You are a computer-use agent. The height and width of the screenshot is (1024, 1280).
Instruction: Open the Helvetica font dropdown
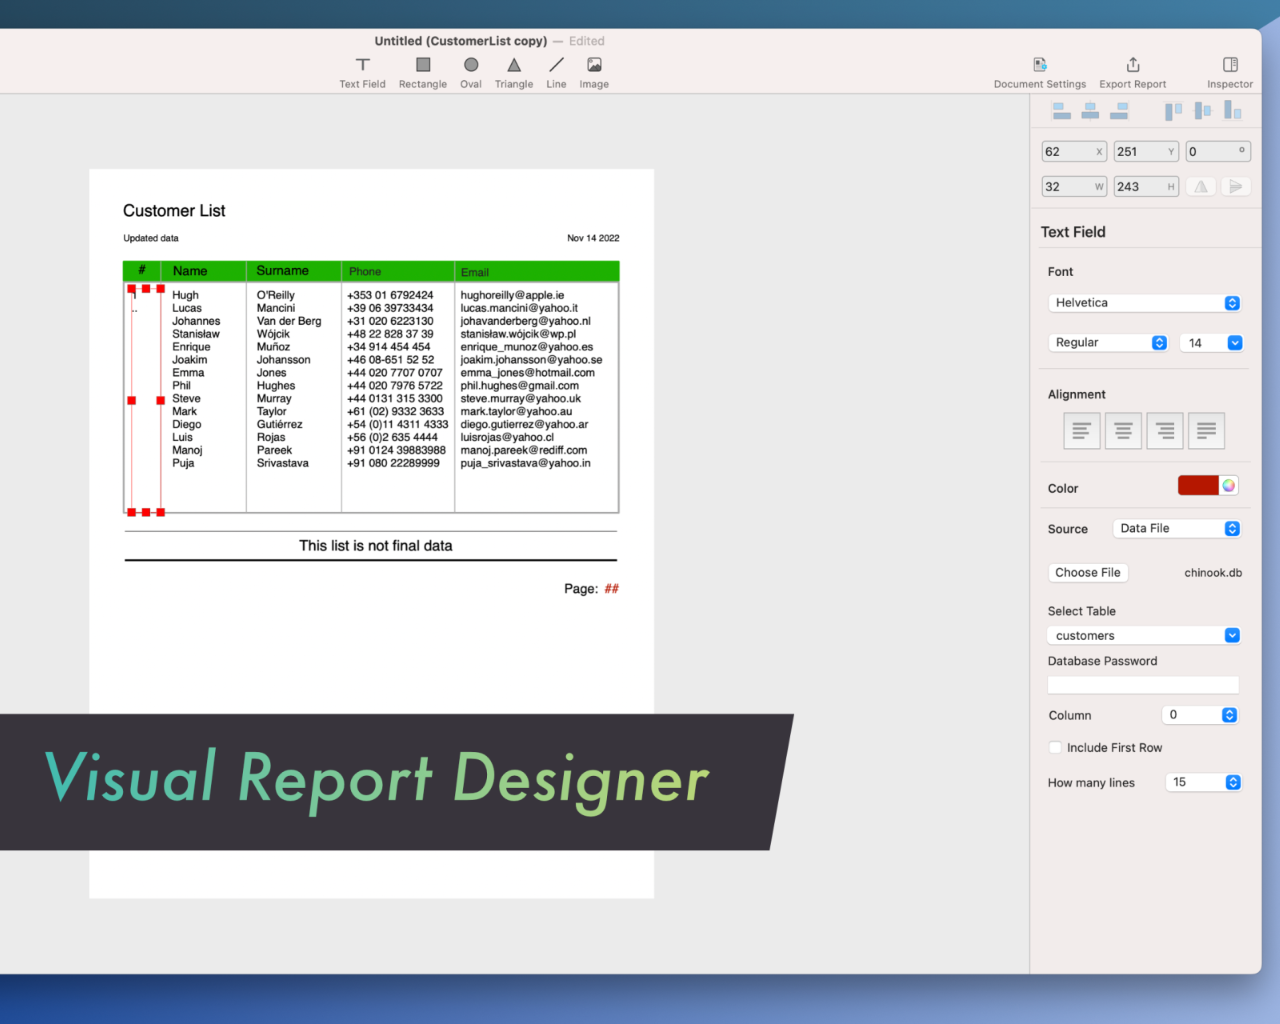(1144, 303)
